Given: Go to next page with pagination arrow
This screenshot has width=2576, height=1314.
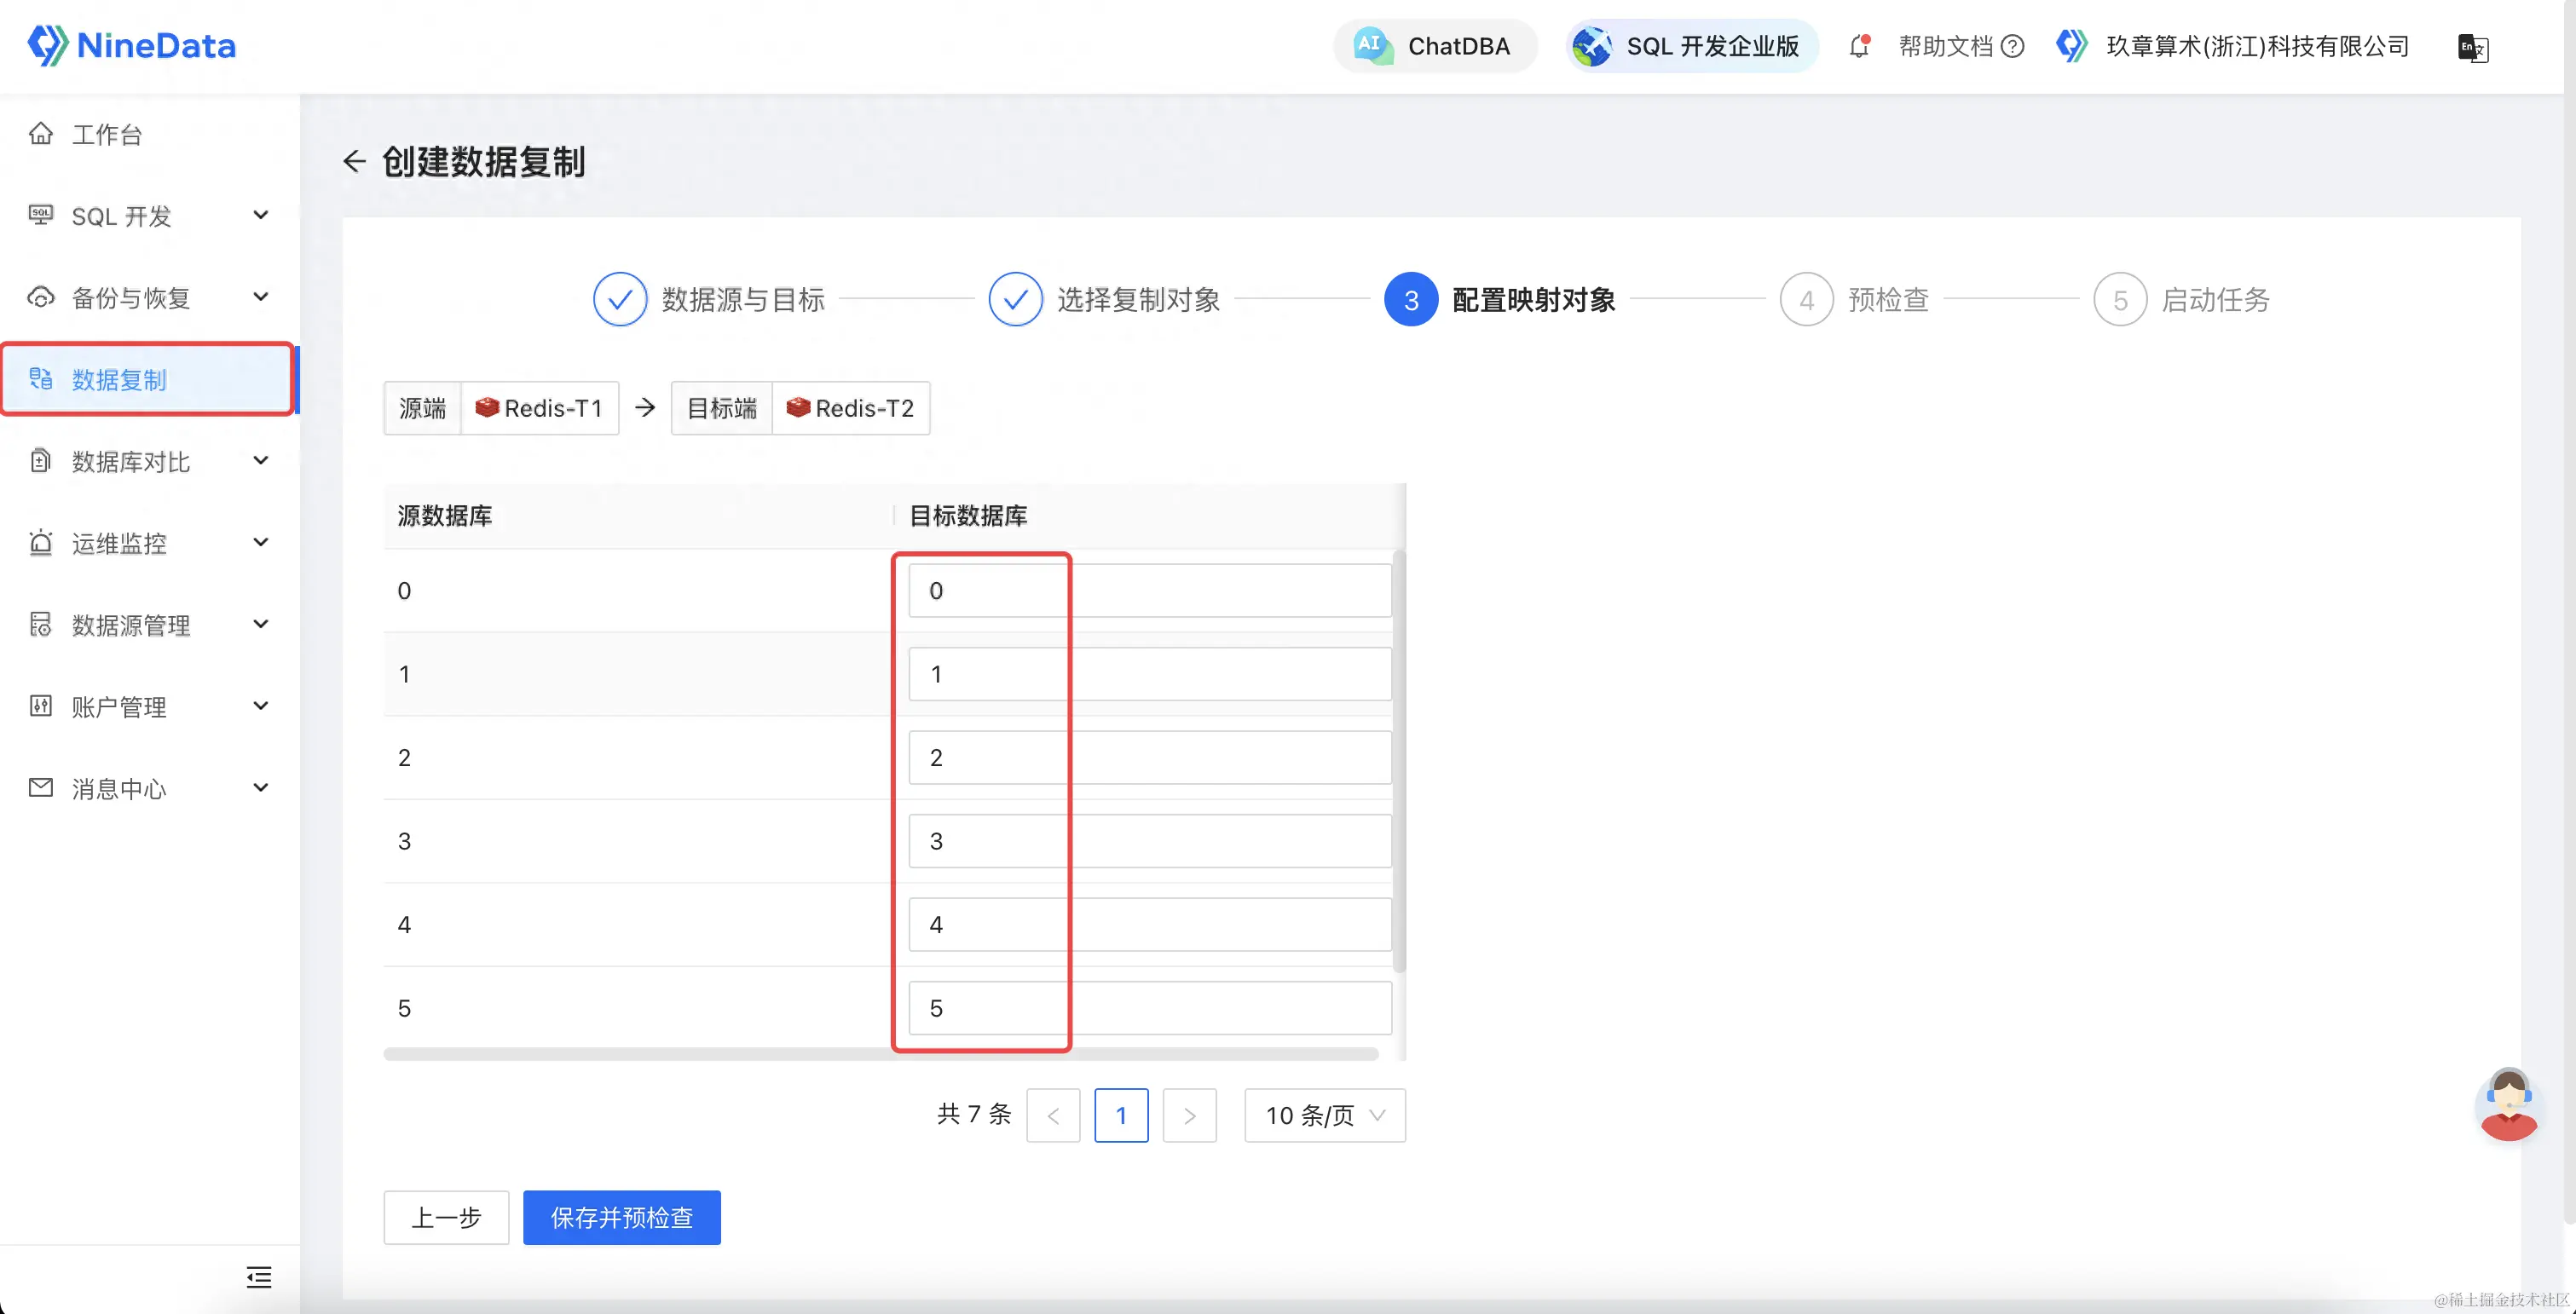Looking at the screenshot, I should [x=1189, y=1115].
